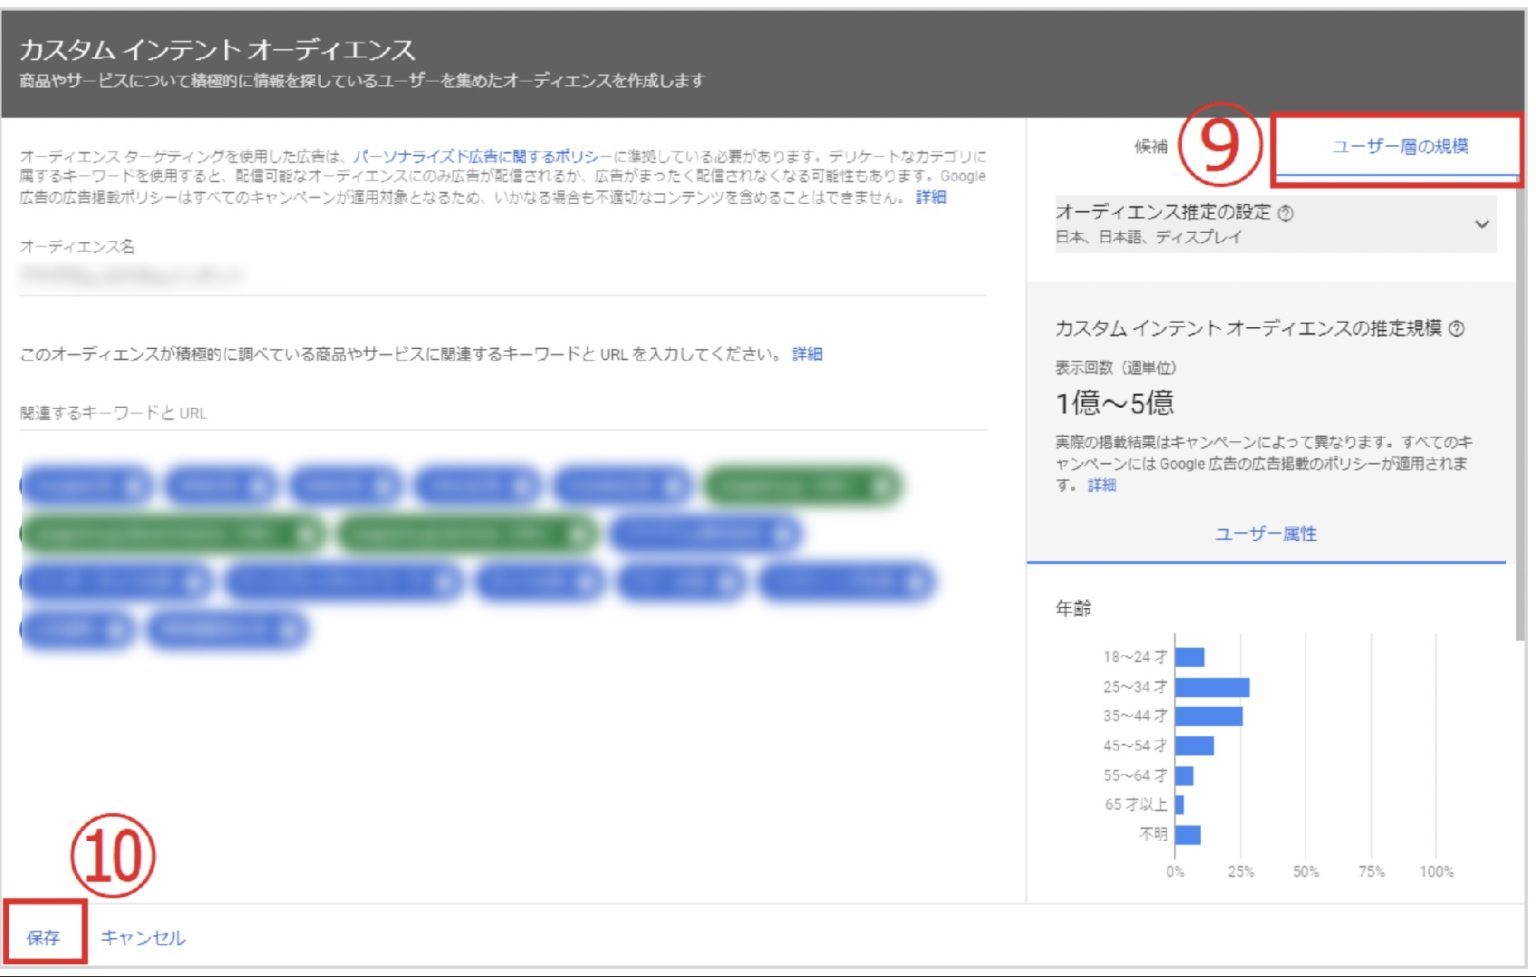Open the ユーザー属性 tab

pos(1265,534)
